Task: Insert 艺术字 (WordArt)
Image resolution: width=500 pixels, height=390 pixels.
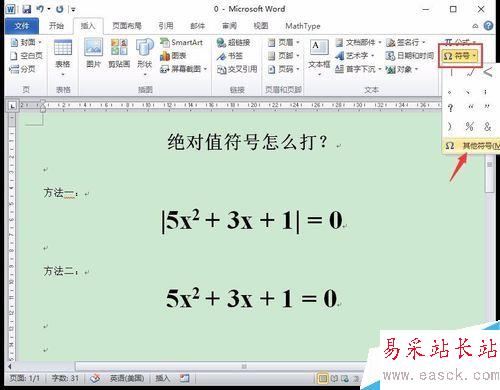Action: pos(355,56)
